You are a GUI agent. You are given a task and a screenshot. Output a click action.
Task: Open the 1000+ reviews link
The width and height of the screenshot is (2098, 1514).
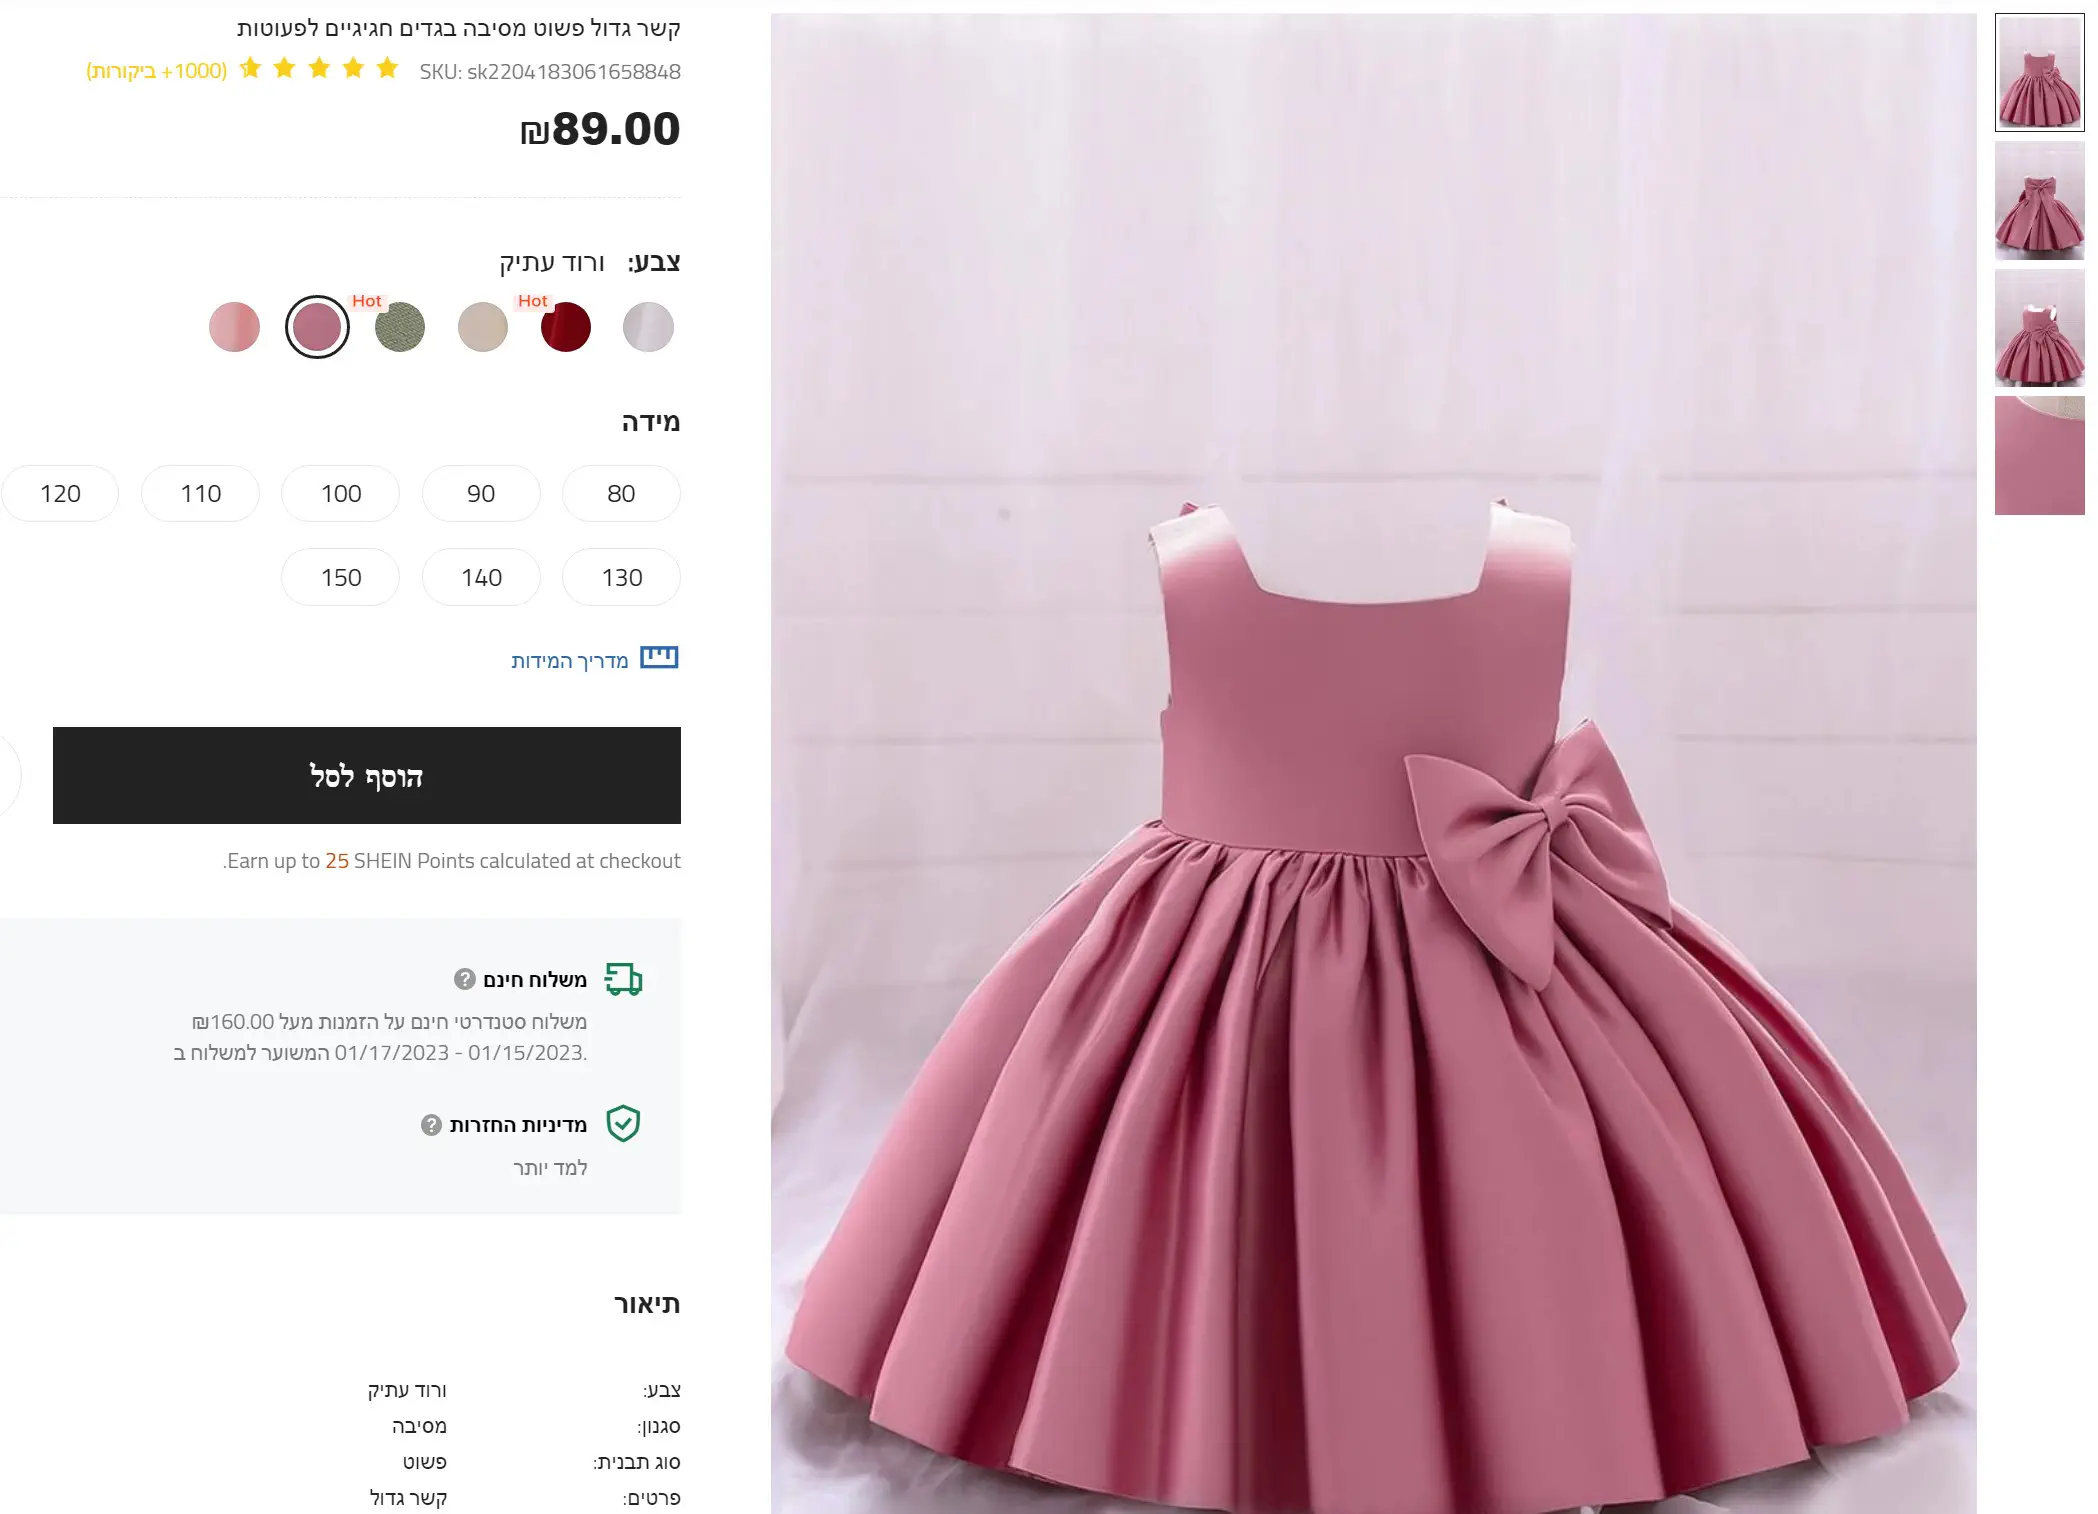coord(157,71)
